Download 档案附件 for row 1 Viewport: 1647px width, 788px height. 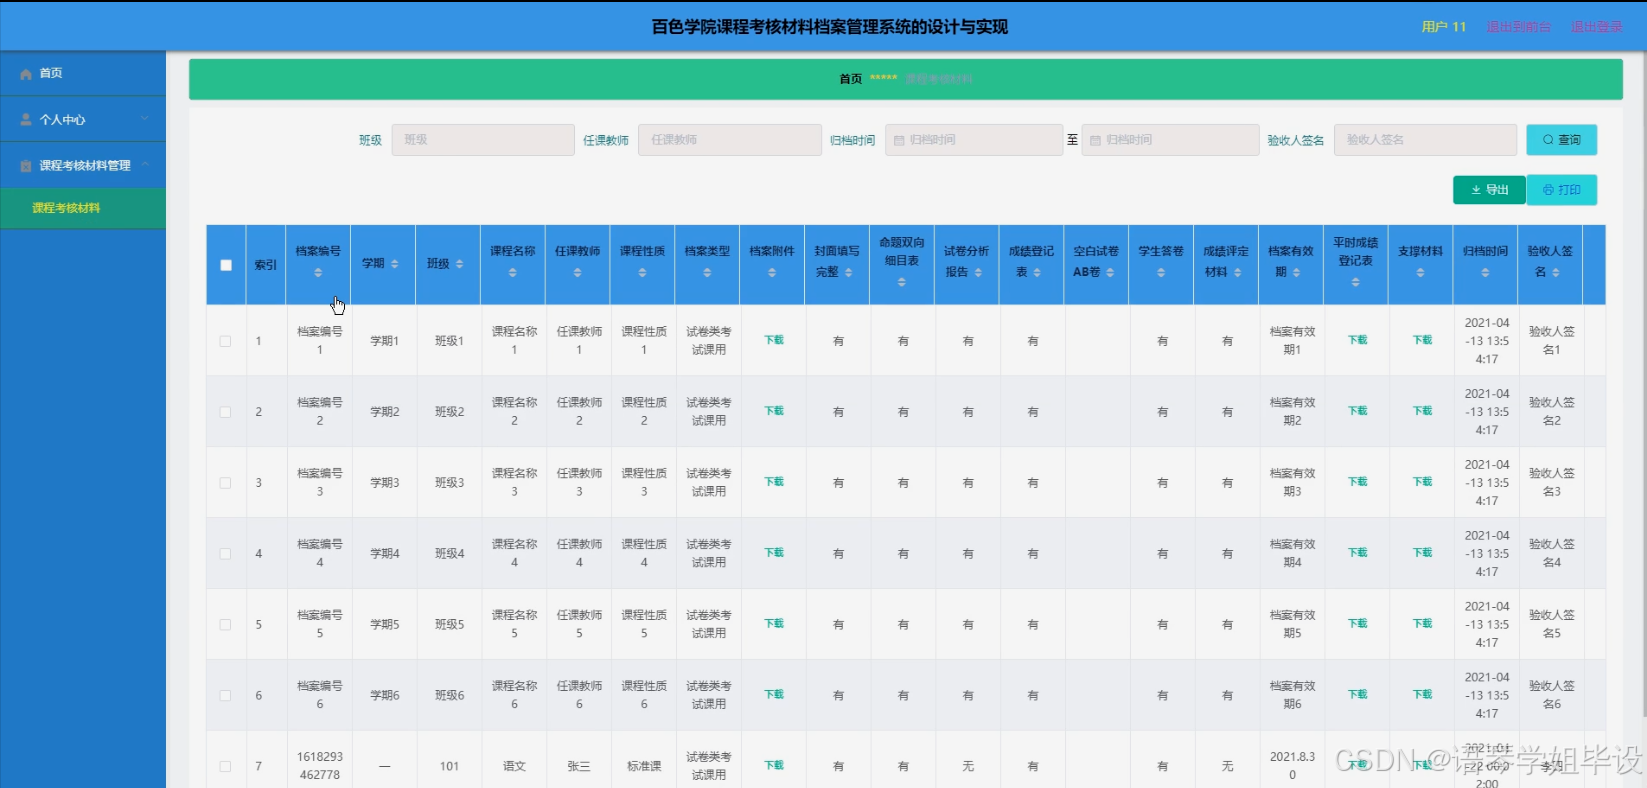click(774, 340)
